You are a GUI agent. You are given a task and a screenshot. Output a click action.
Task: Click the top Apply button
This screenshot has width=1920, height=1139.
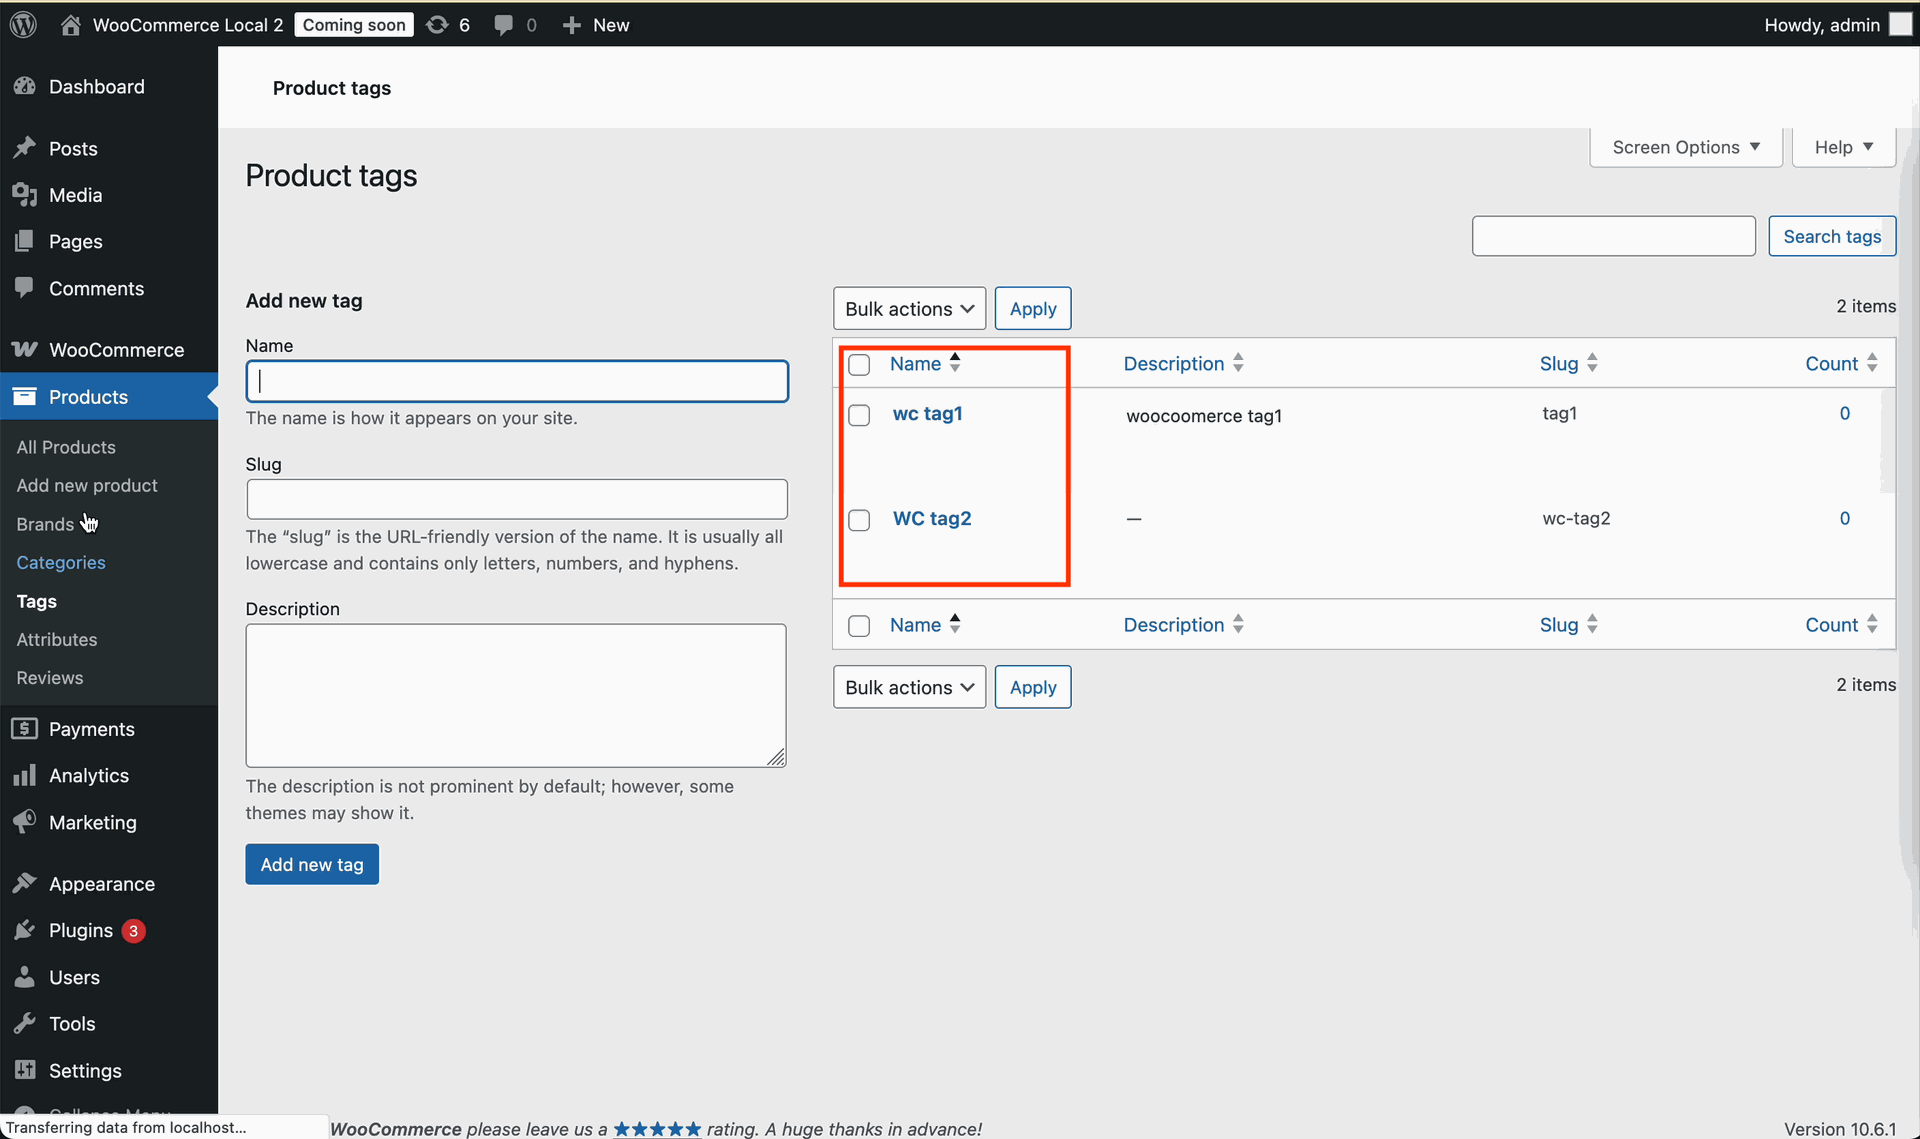(x=1033, y=309)
